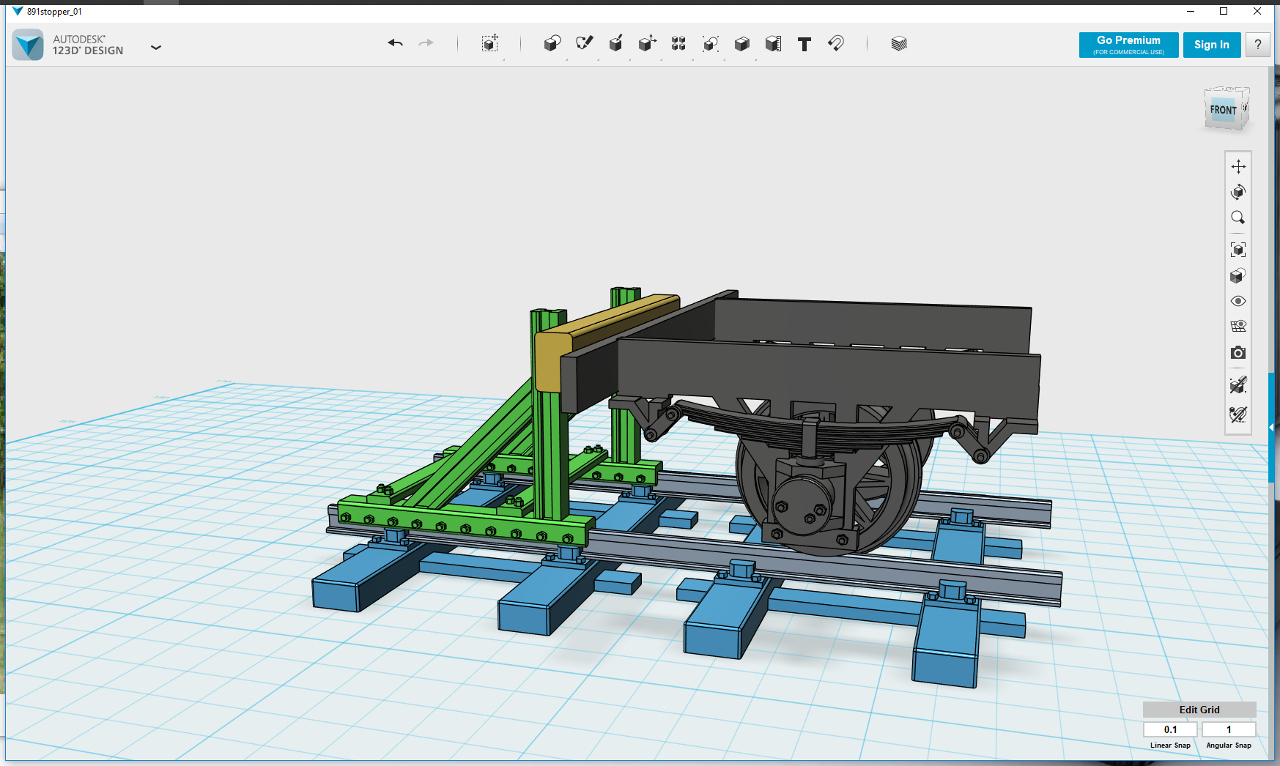Click the 891stopper_01 window title
The width and height of the screenshot is (1280, 766).
coord(54,11)
